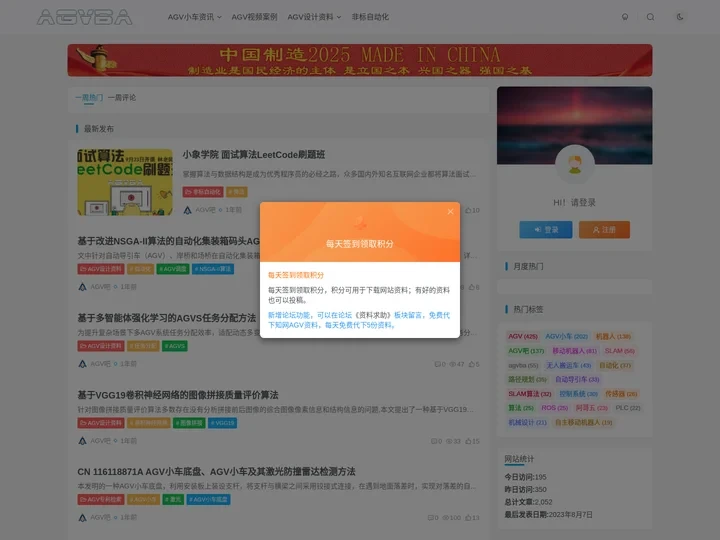Image resolution: width=720 pixels, height=540 pixels.
Task: Click author avatar on AGVS任务分配 post
Action: tap(82, 364)
